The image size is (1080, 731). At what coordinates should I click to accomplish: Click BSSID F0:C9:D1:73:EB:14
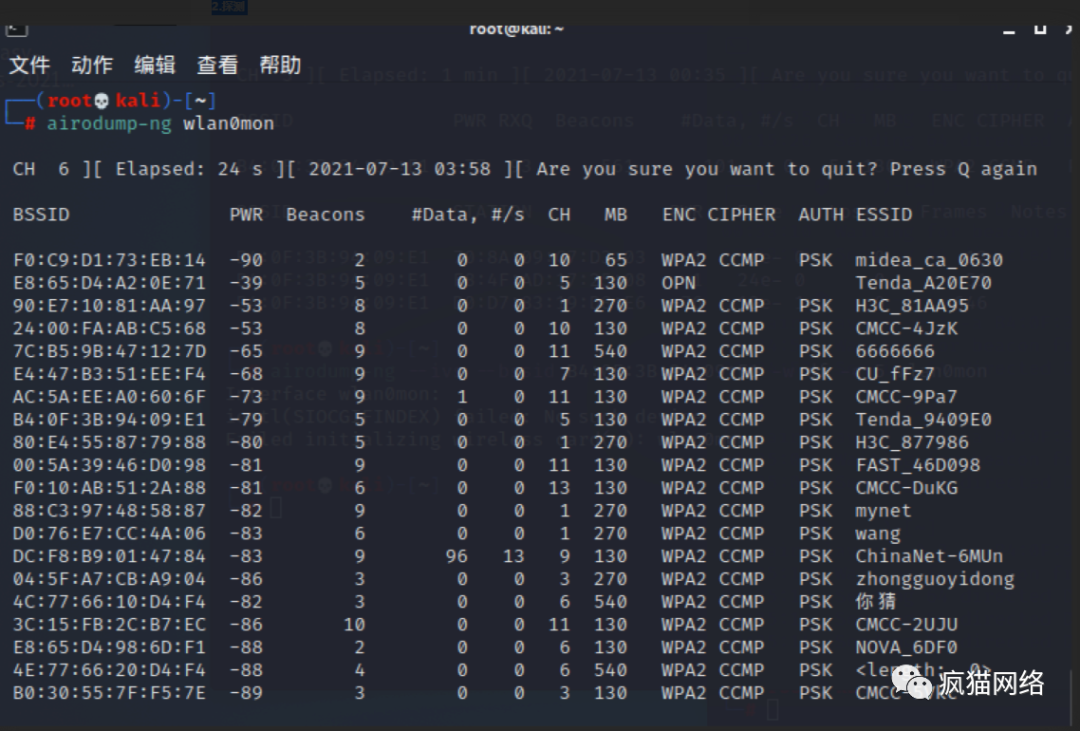click(109, 260)
